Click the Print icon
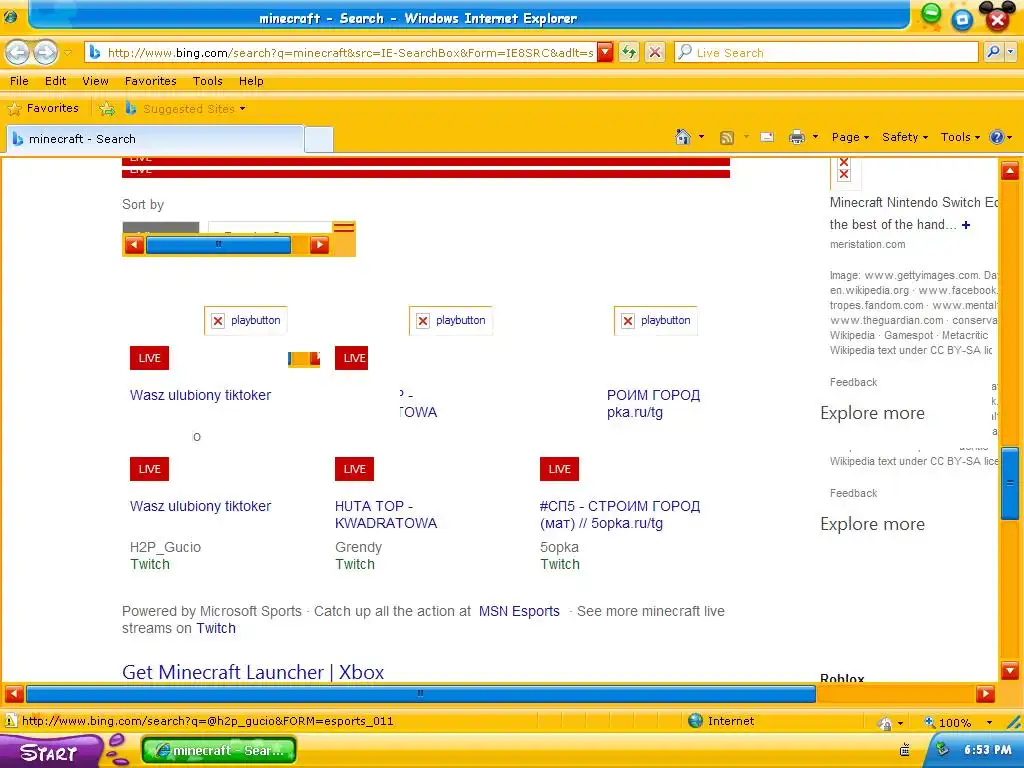The height and width of the screenshot is (768, 1024). tap(797, 137)
